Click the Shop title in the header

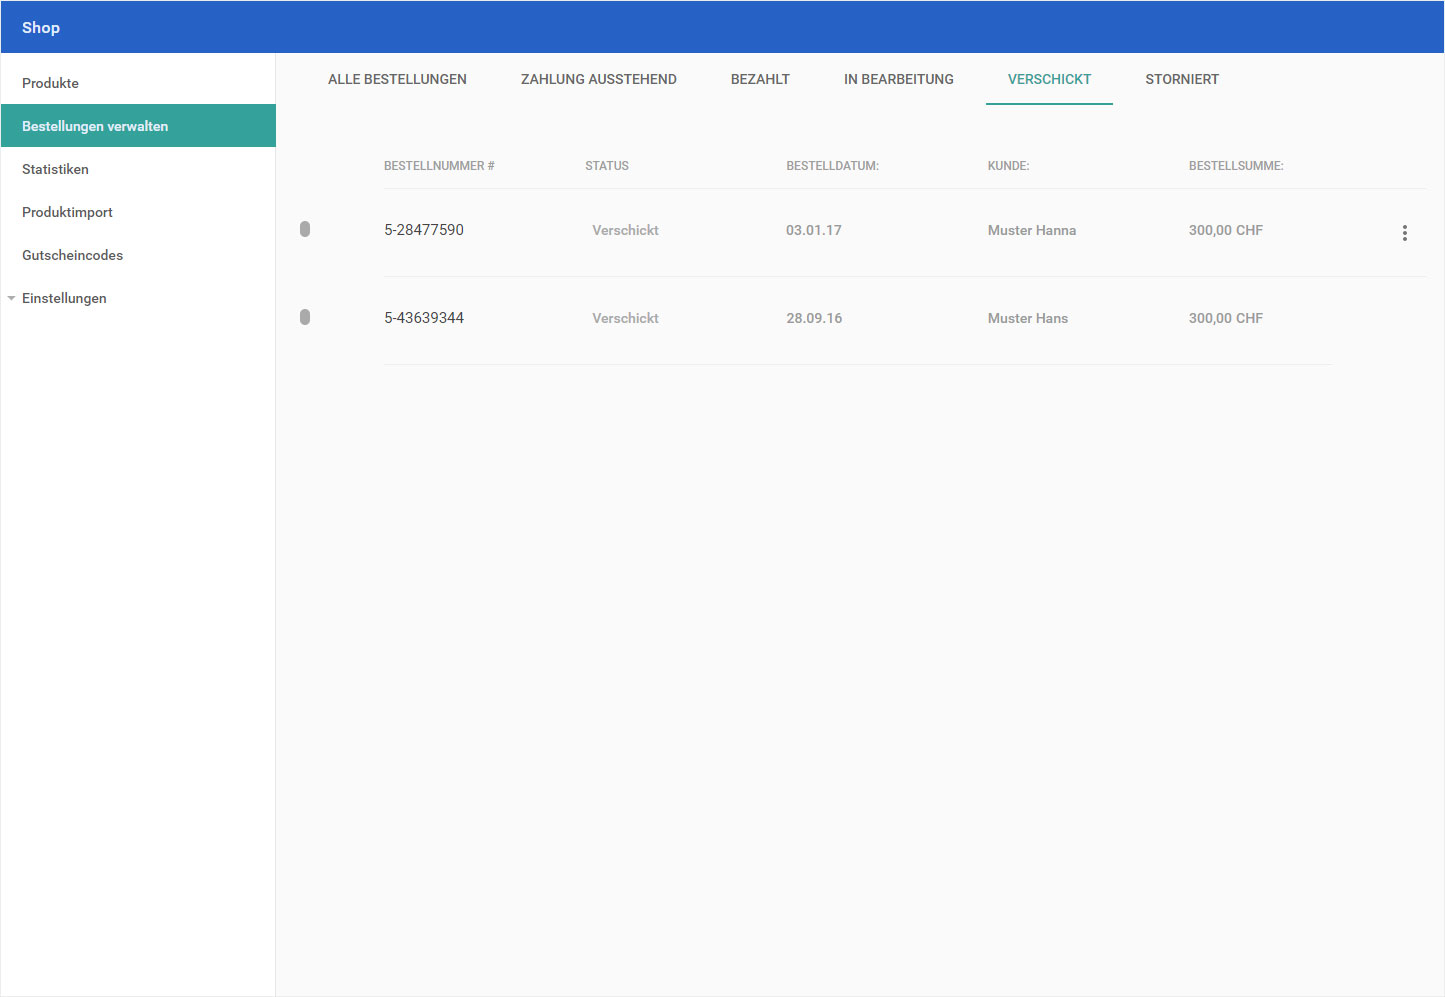point(41,27)
